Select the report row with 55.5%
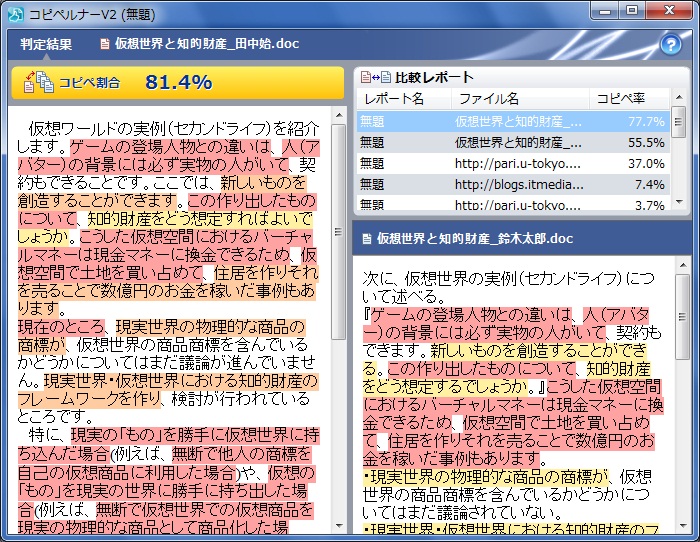Image resolution: width=700 pixels, height=542 pixels. tap(513, 142)
